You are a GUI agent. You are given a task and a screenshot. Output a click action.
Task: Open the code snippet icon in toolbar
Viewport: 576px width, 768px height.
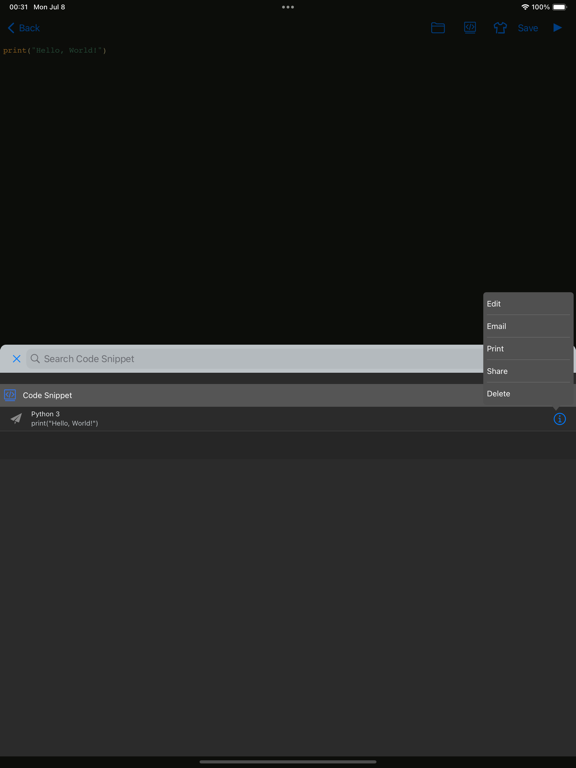[470, 28]
